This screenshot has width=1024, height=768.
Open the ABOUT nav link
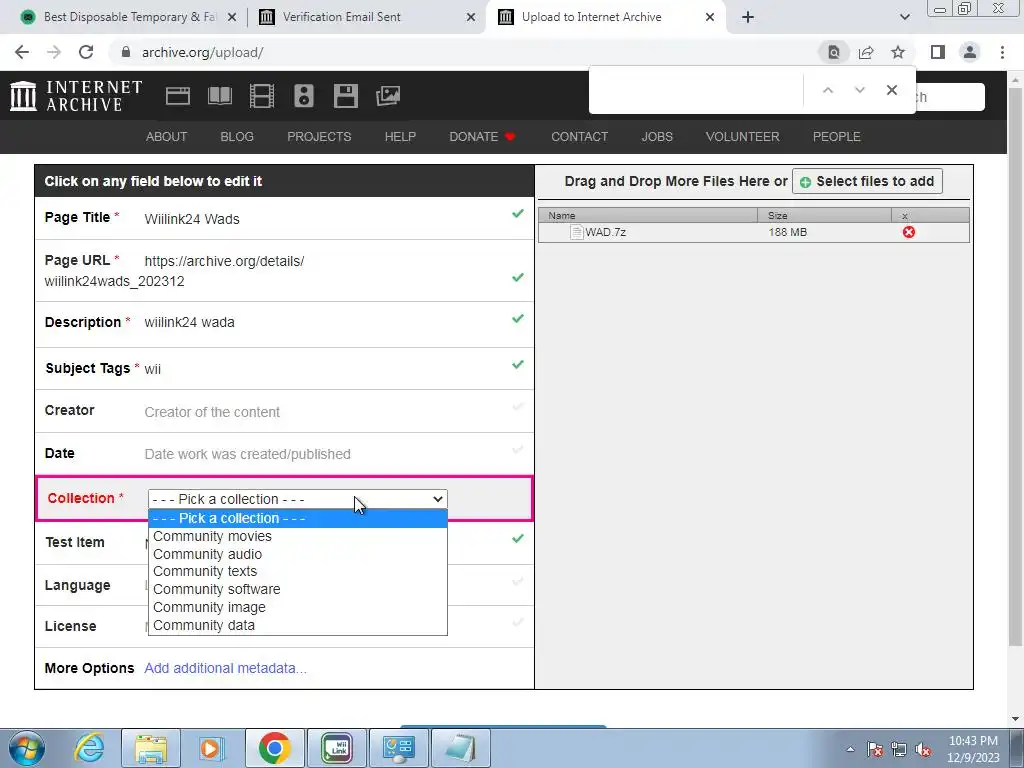[x=167, y=136]
